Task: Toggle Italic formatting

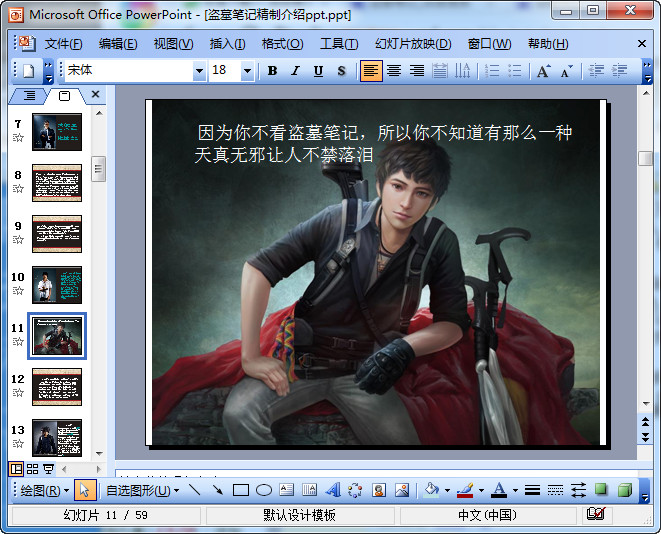Action: click(x=296, y=70)
